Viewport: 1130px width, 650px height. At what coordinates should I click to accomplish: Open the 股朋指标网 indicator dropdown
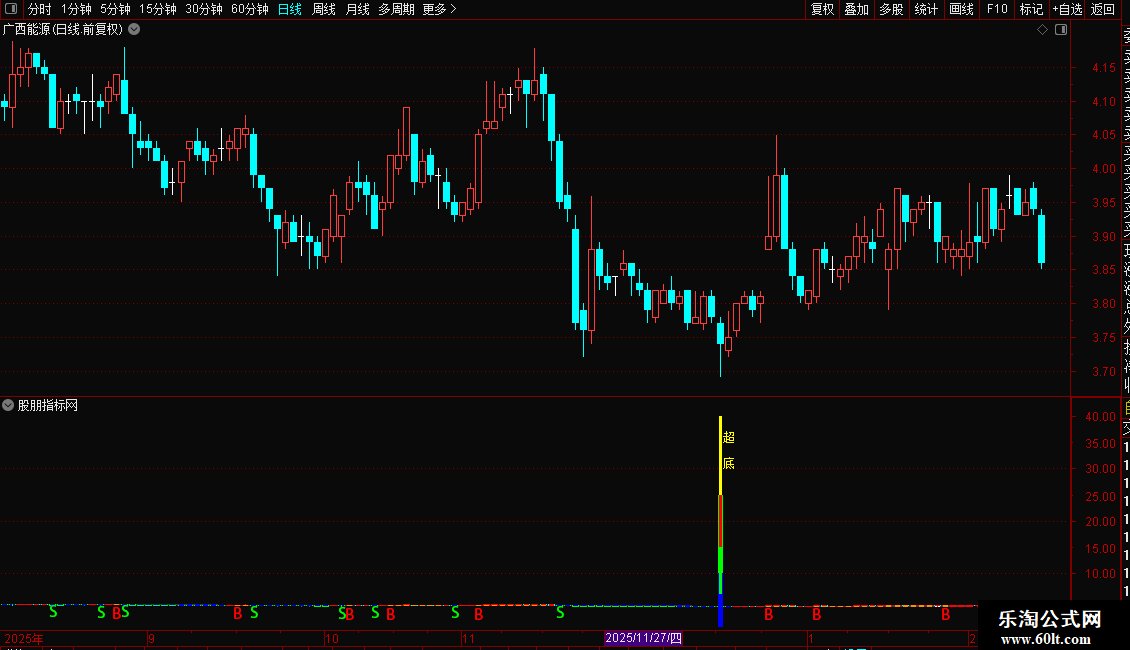point(8,405)
